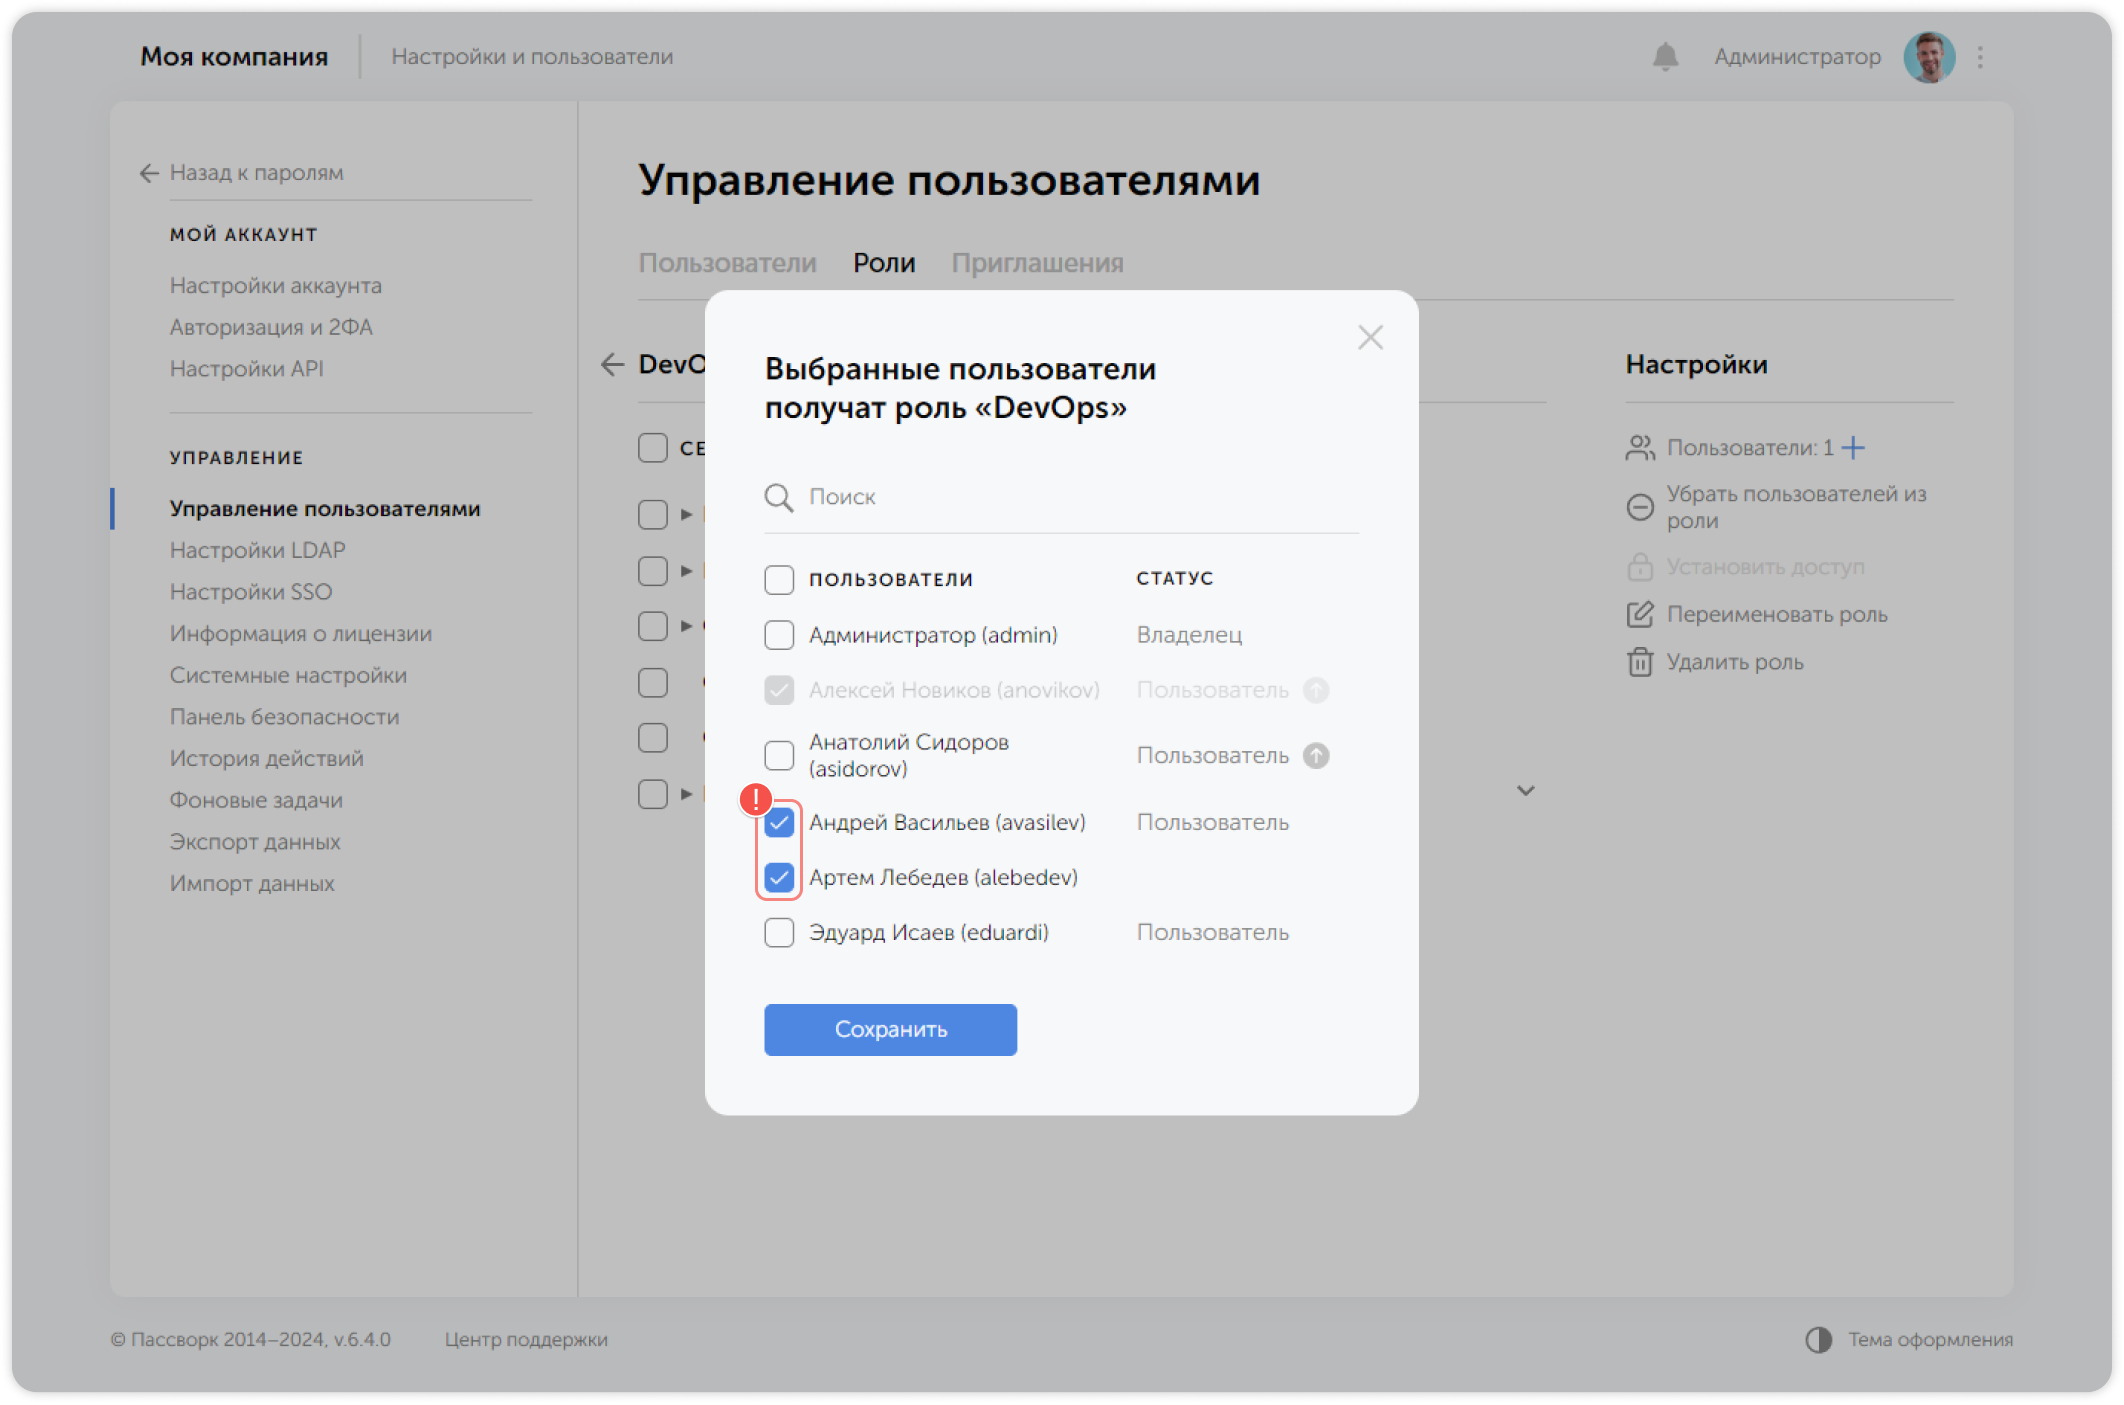The height and width of the screenshot is (1405, 2124).
Task: Open notifications via the bell icon
Action: [1664, 57]
